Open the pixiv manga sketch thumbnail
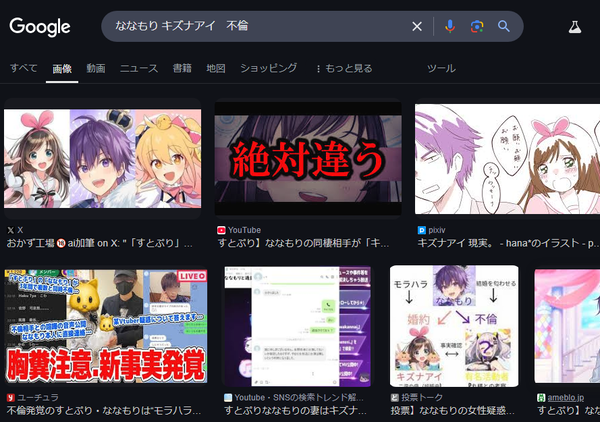600x422 pixels. coord(507,158)
